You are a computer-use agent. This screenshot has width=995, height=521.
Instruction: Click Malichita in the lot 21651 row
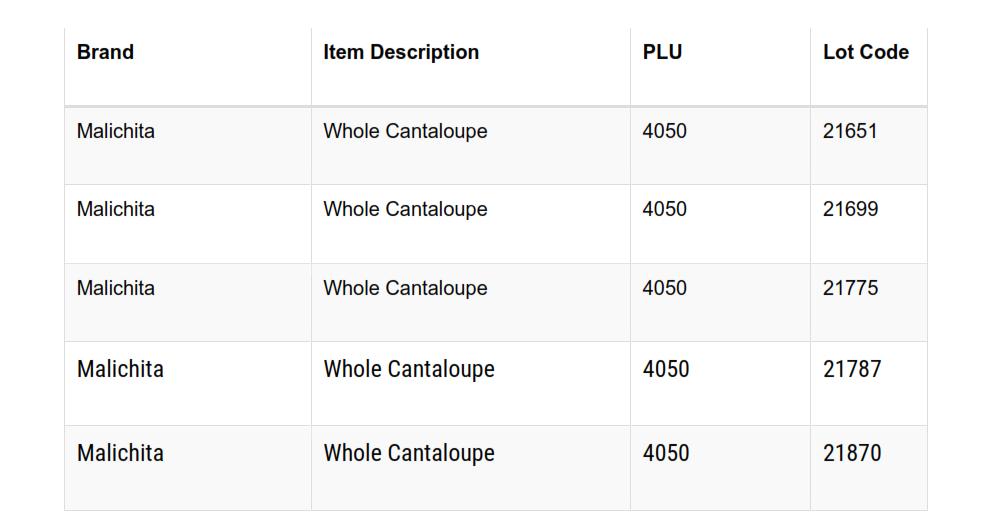tap(116, 131)
